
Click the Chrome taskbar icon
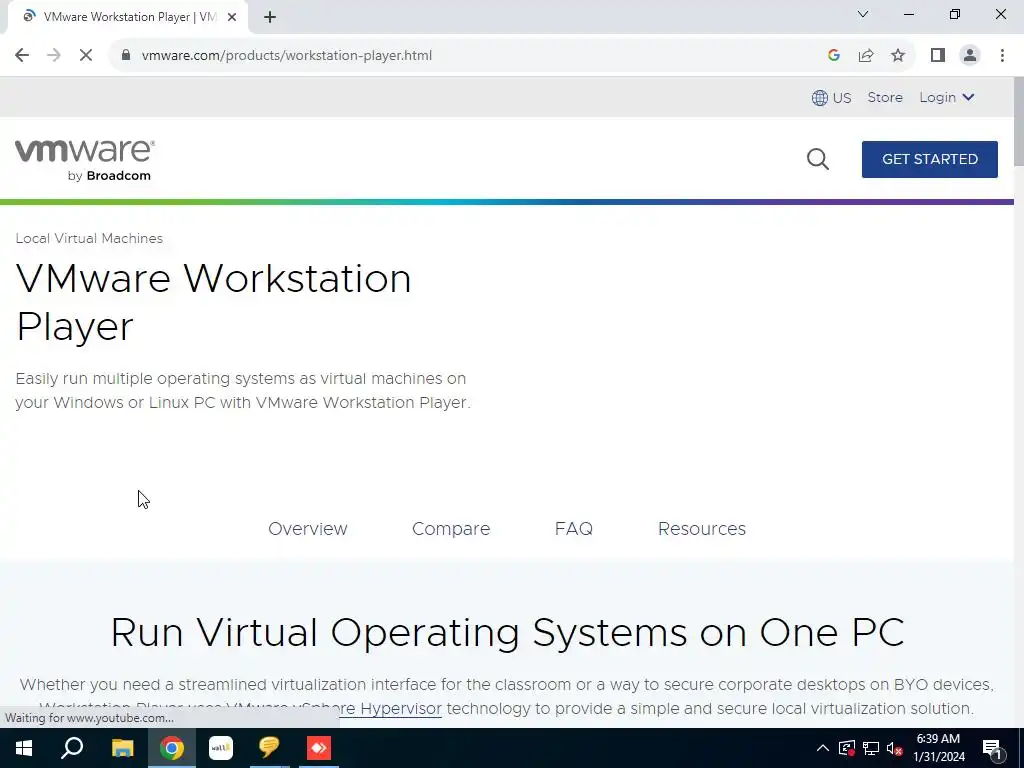[172, 748]
